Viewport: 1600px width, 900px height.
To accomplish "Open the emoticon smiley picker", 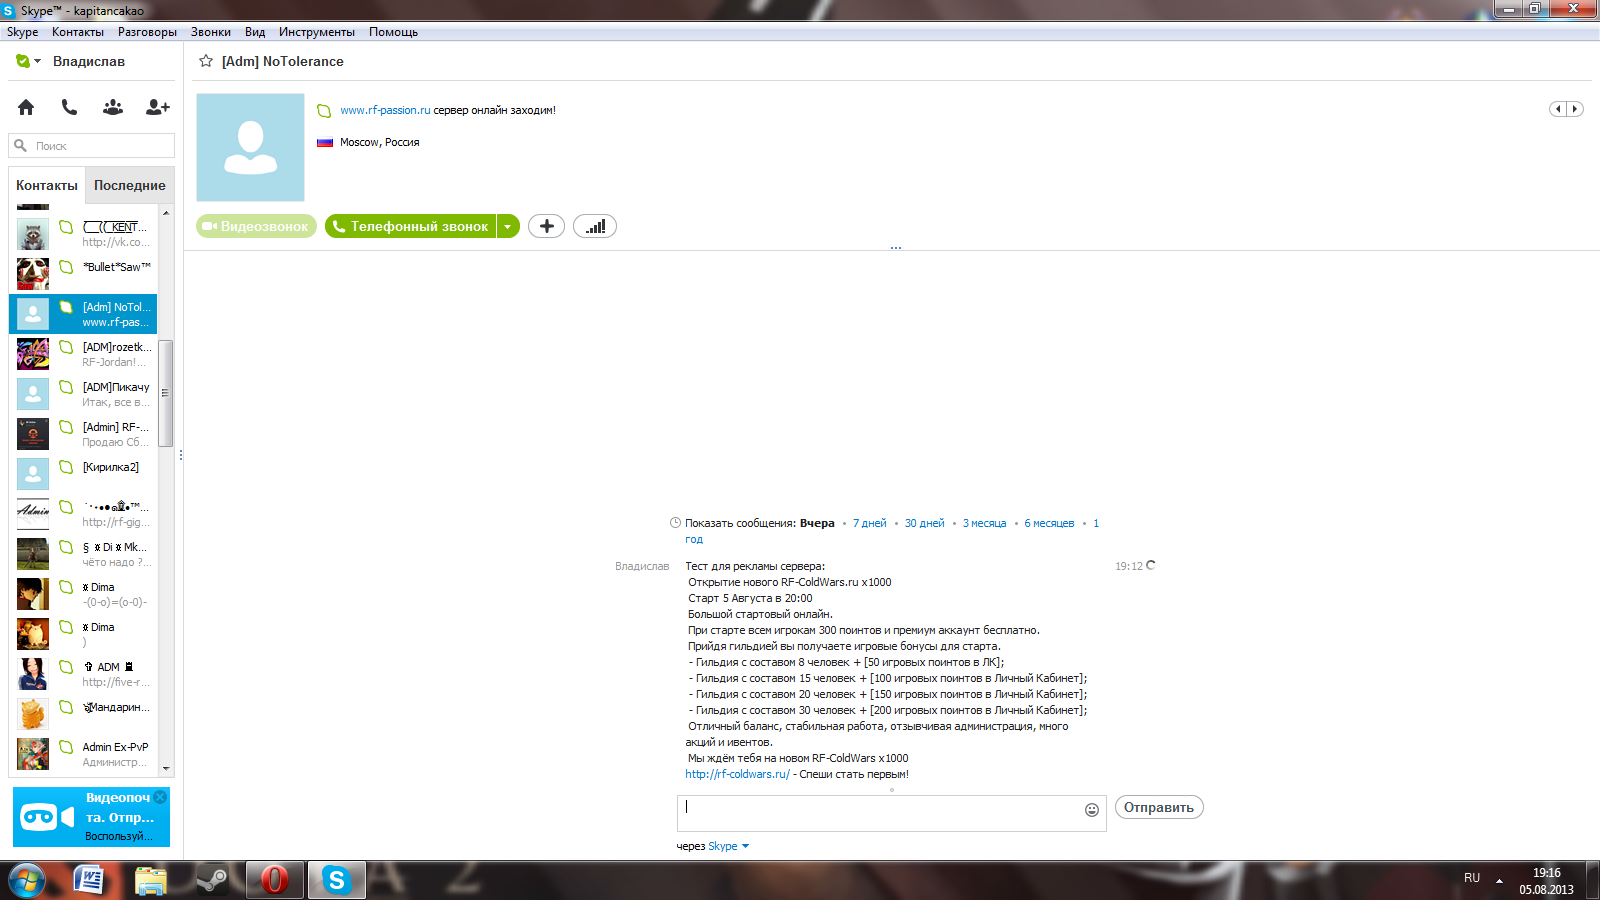I will 1092,810.
